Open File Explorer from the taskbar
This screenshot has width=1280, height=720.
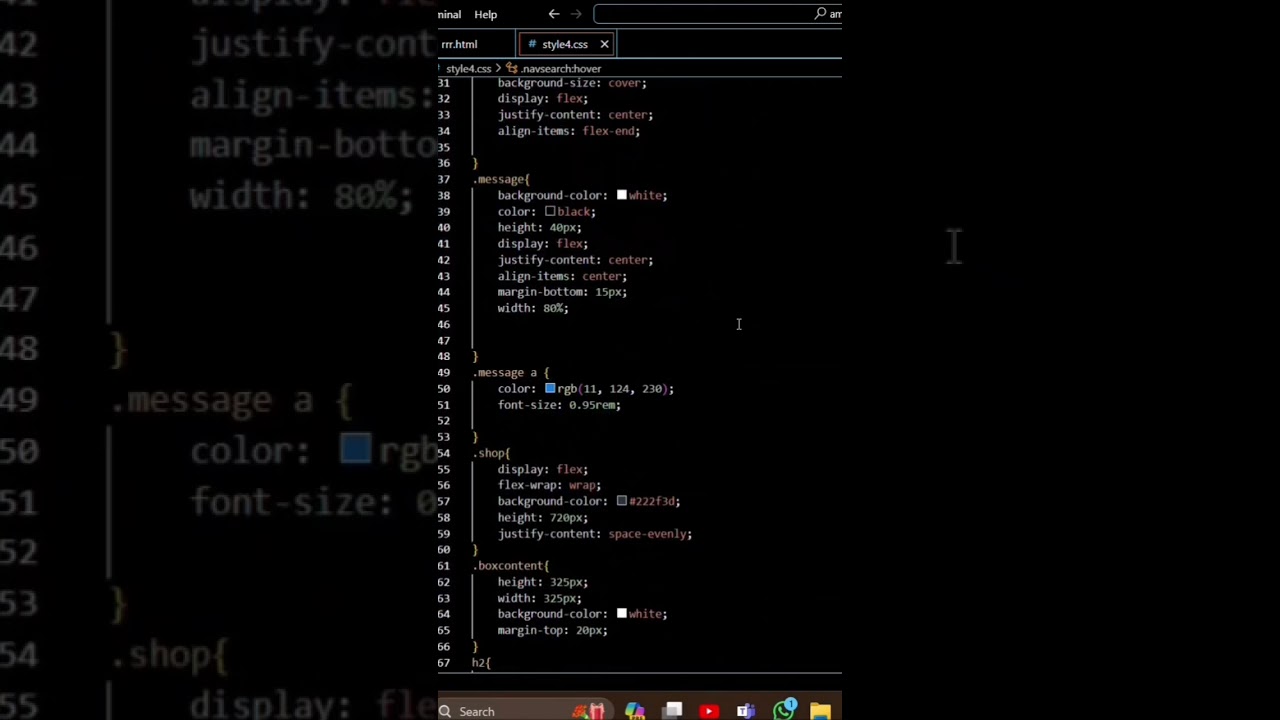pos(821,711)
